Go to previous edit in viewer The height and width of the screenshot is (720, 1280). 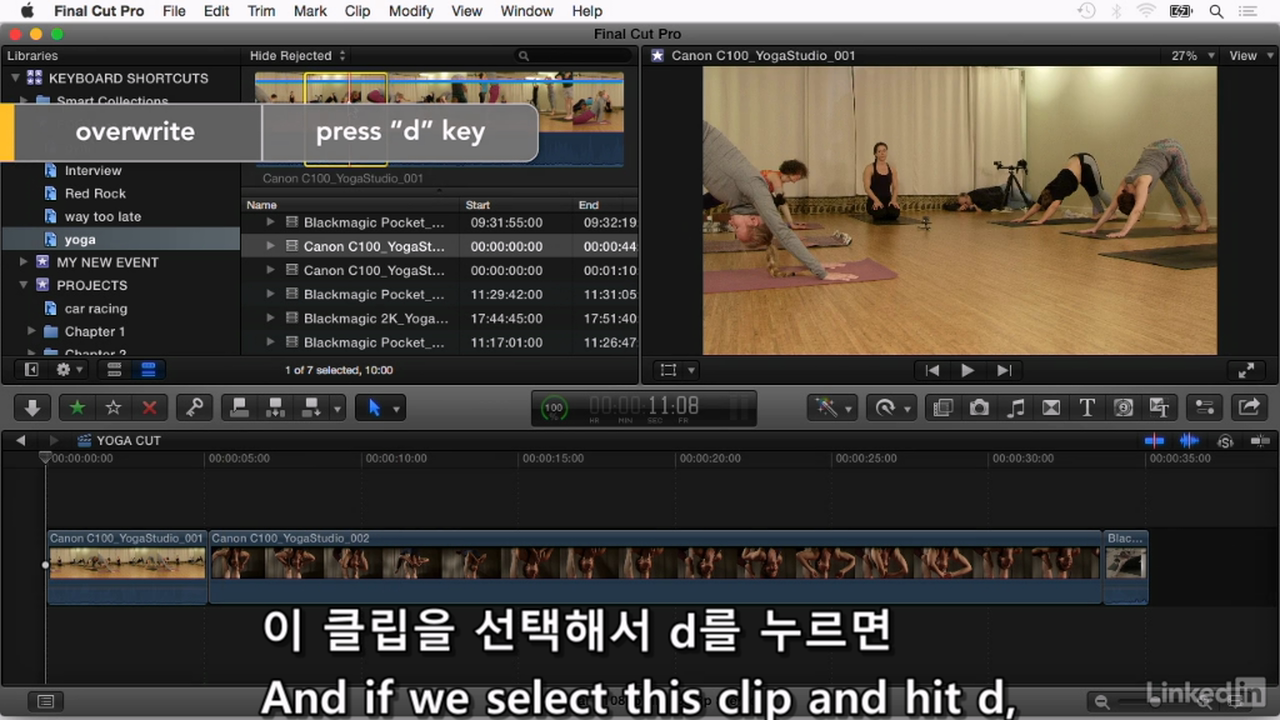(932, 370)
